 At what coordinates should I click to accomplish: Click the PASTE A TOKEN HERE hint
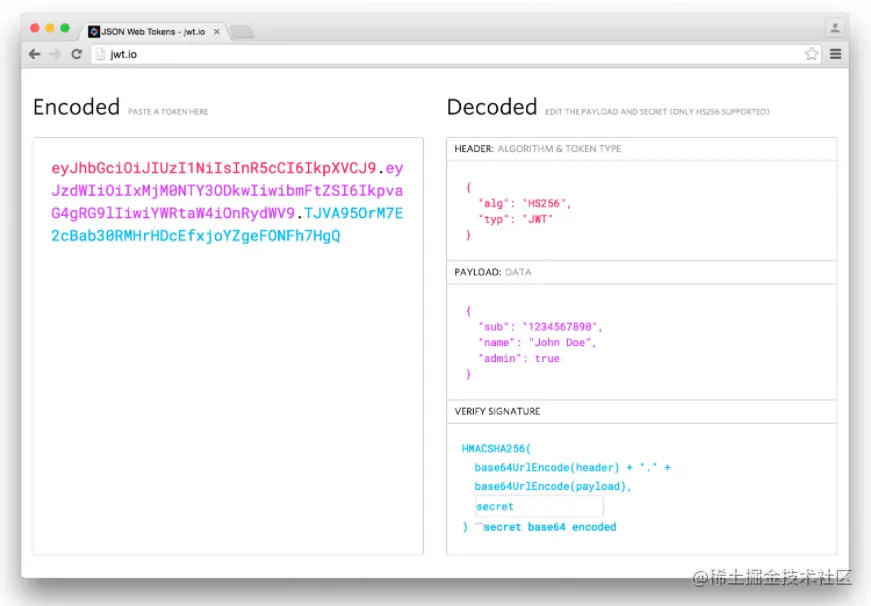(168, 112)
